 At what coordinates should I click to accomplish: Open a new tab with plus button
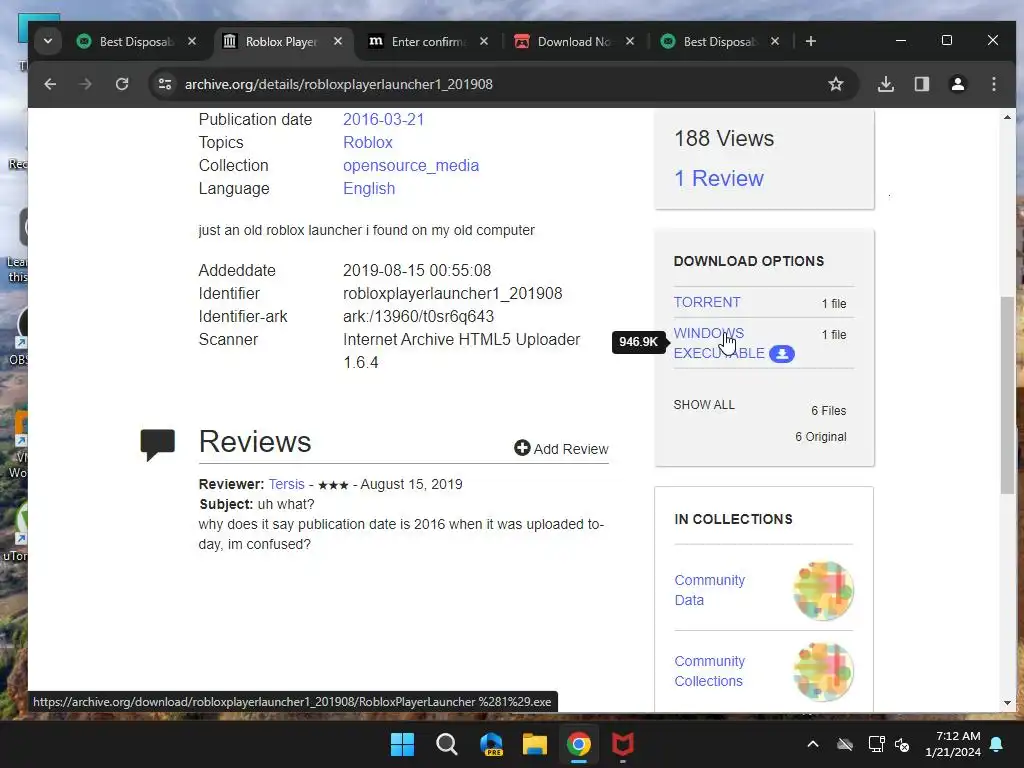click(x=810, y=41)
